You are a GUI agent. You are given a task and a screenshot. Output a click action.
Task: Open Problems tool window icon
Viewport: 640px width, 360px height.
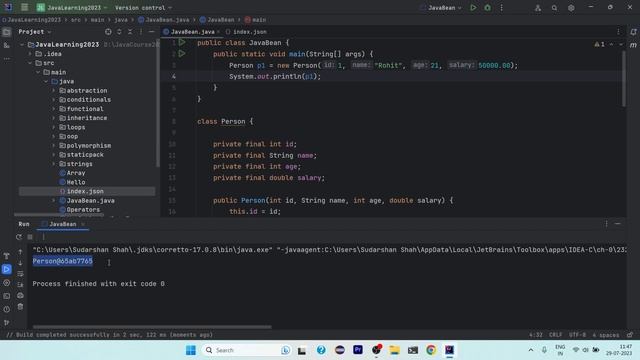click(7, 309)
